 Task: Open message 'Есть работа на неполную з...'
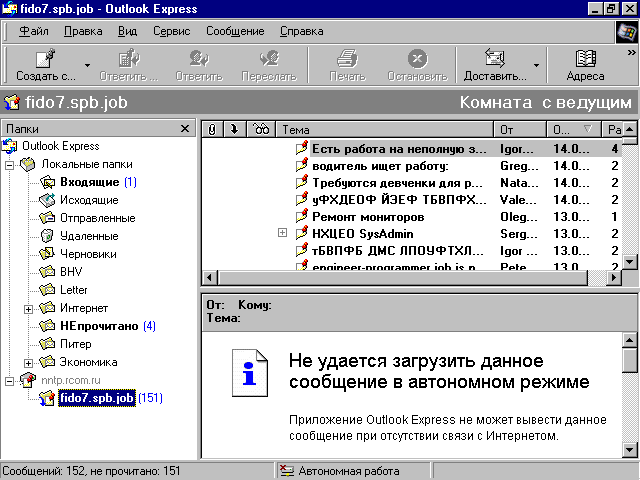point(399,149)
